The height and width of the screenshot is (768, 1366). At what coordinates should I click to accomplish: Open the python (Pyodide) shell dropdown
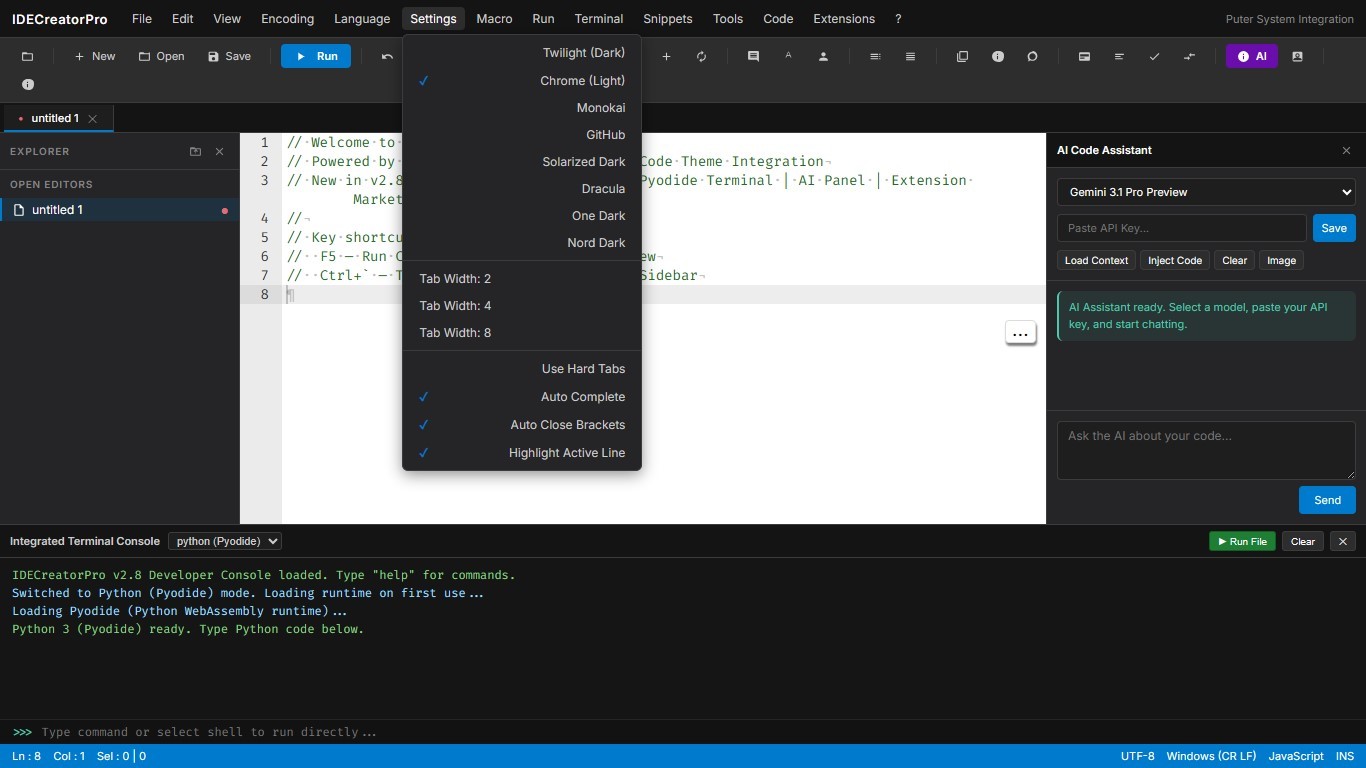click(224, 541)
